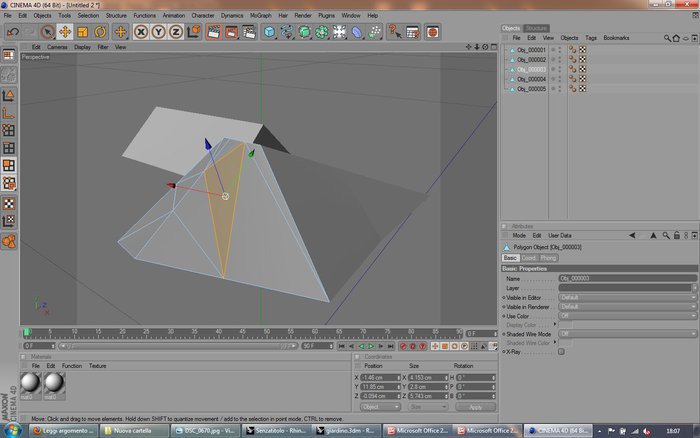Toggle the X-Ray checkbox
Viewport: 700px width, 438px height.
pos(561,352)
